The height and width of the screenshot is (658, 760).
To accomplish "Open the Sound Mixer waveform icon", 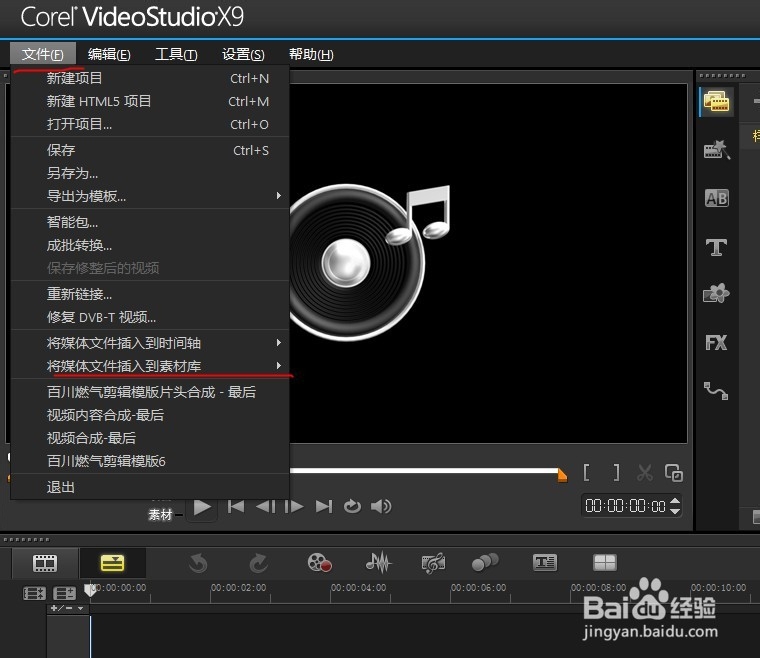I will click(378, 563).
